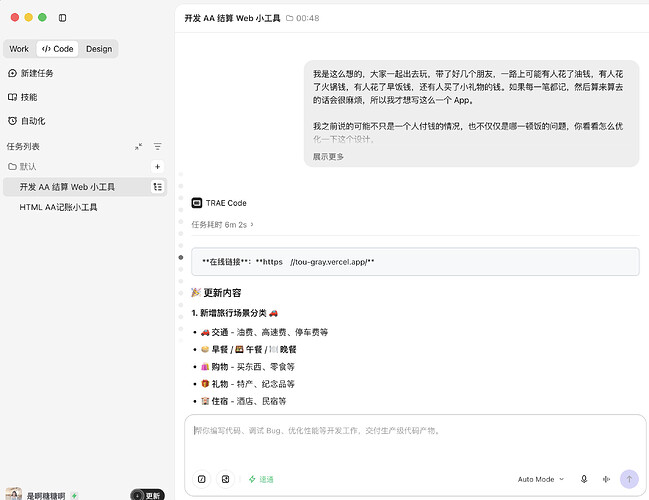Collapse all in the 任务列表 header
Viewport: 649px width, 500px height.
point(139,146)
